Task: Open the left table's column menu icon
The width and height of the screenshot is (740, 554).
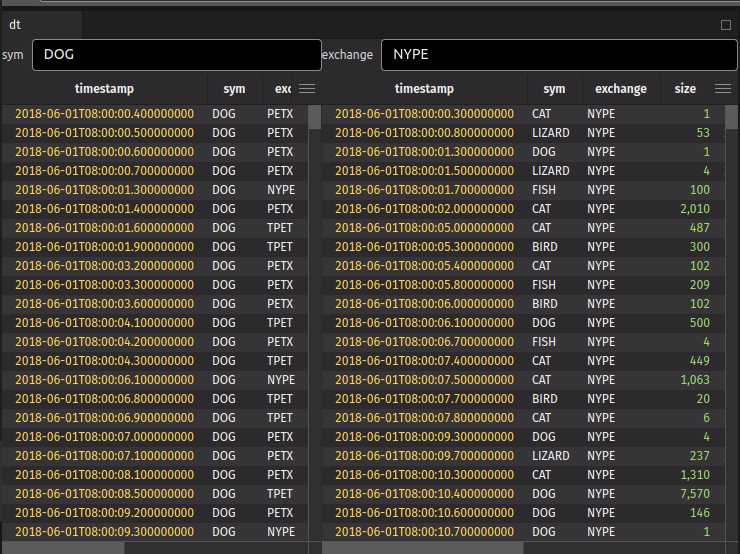Action: pos(307,89)
